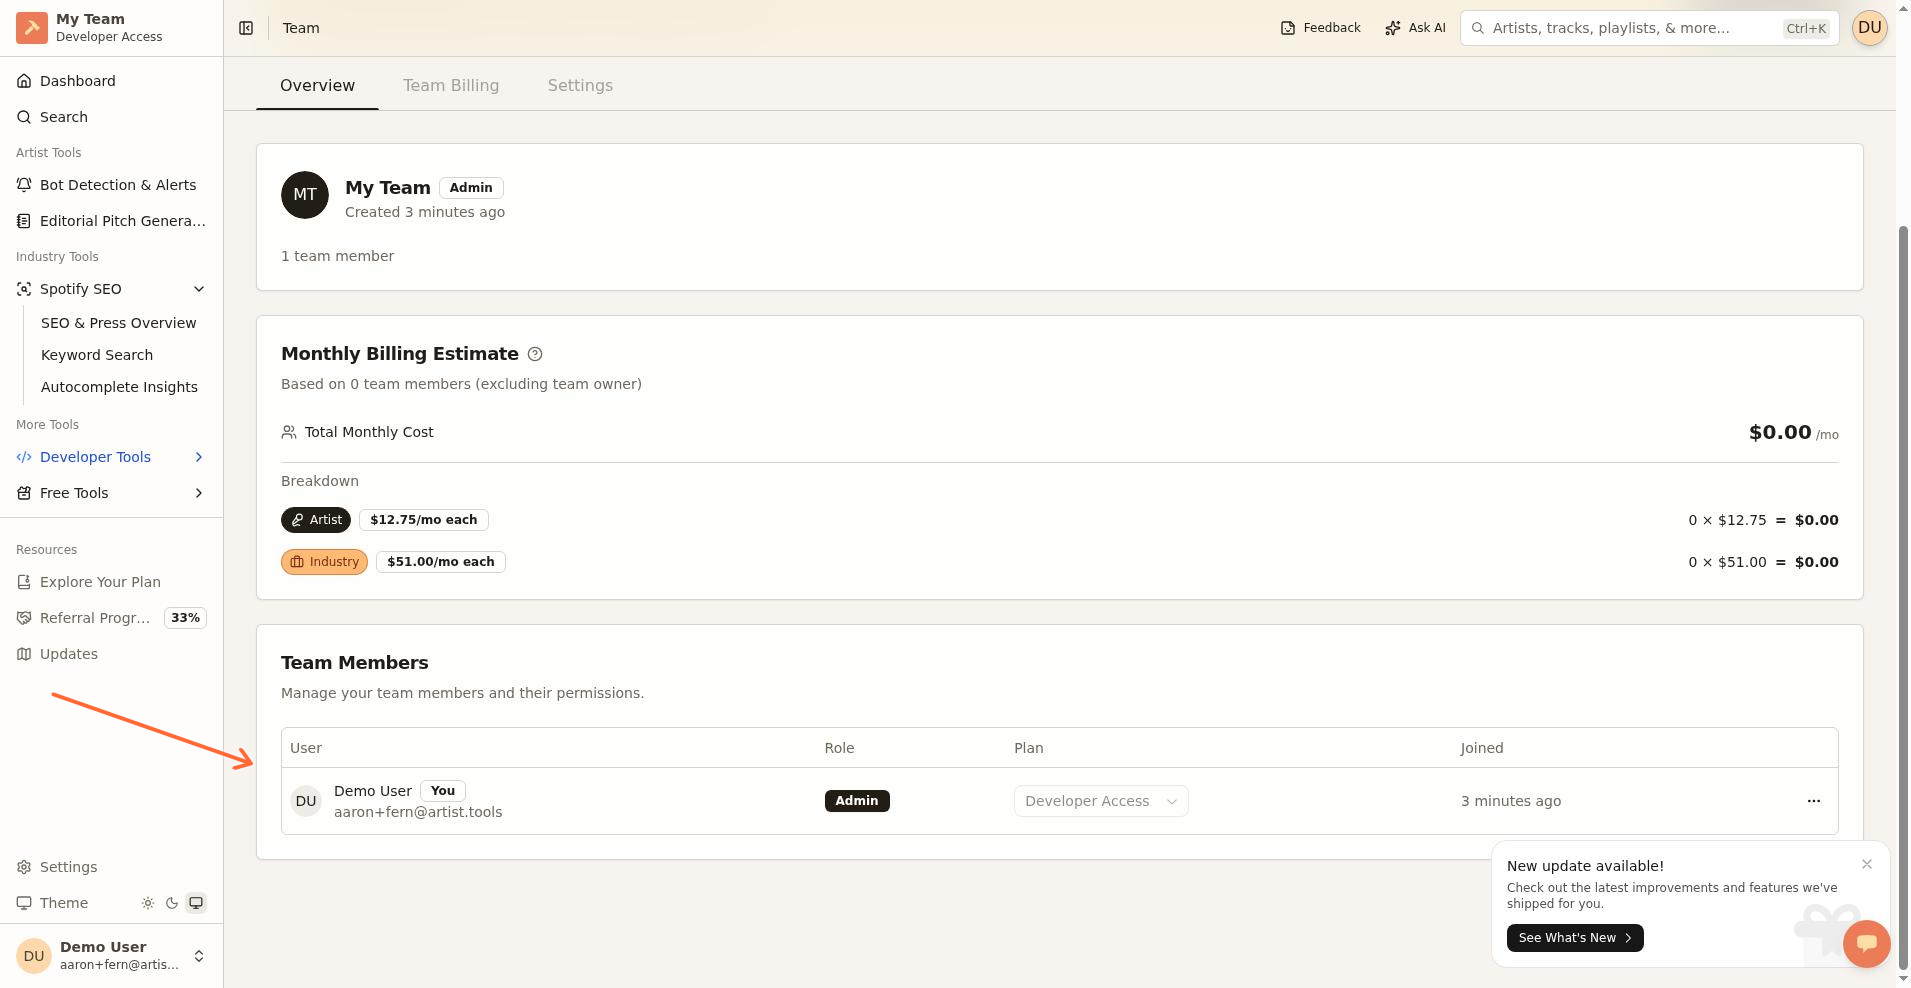Click the You badge next to Demo User
The height and width of the screenshot is (988, 1911).
pos(443,791)
